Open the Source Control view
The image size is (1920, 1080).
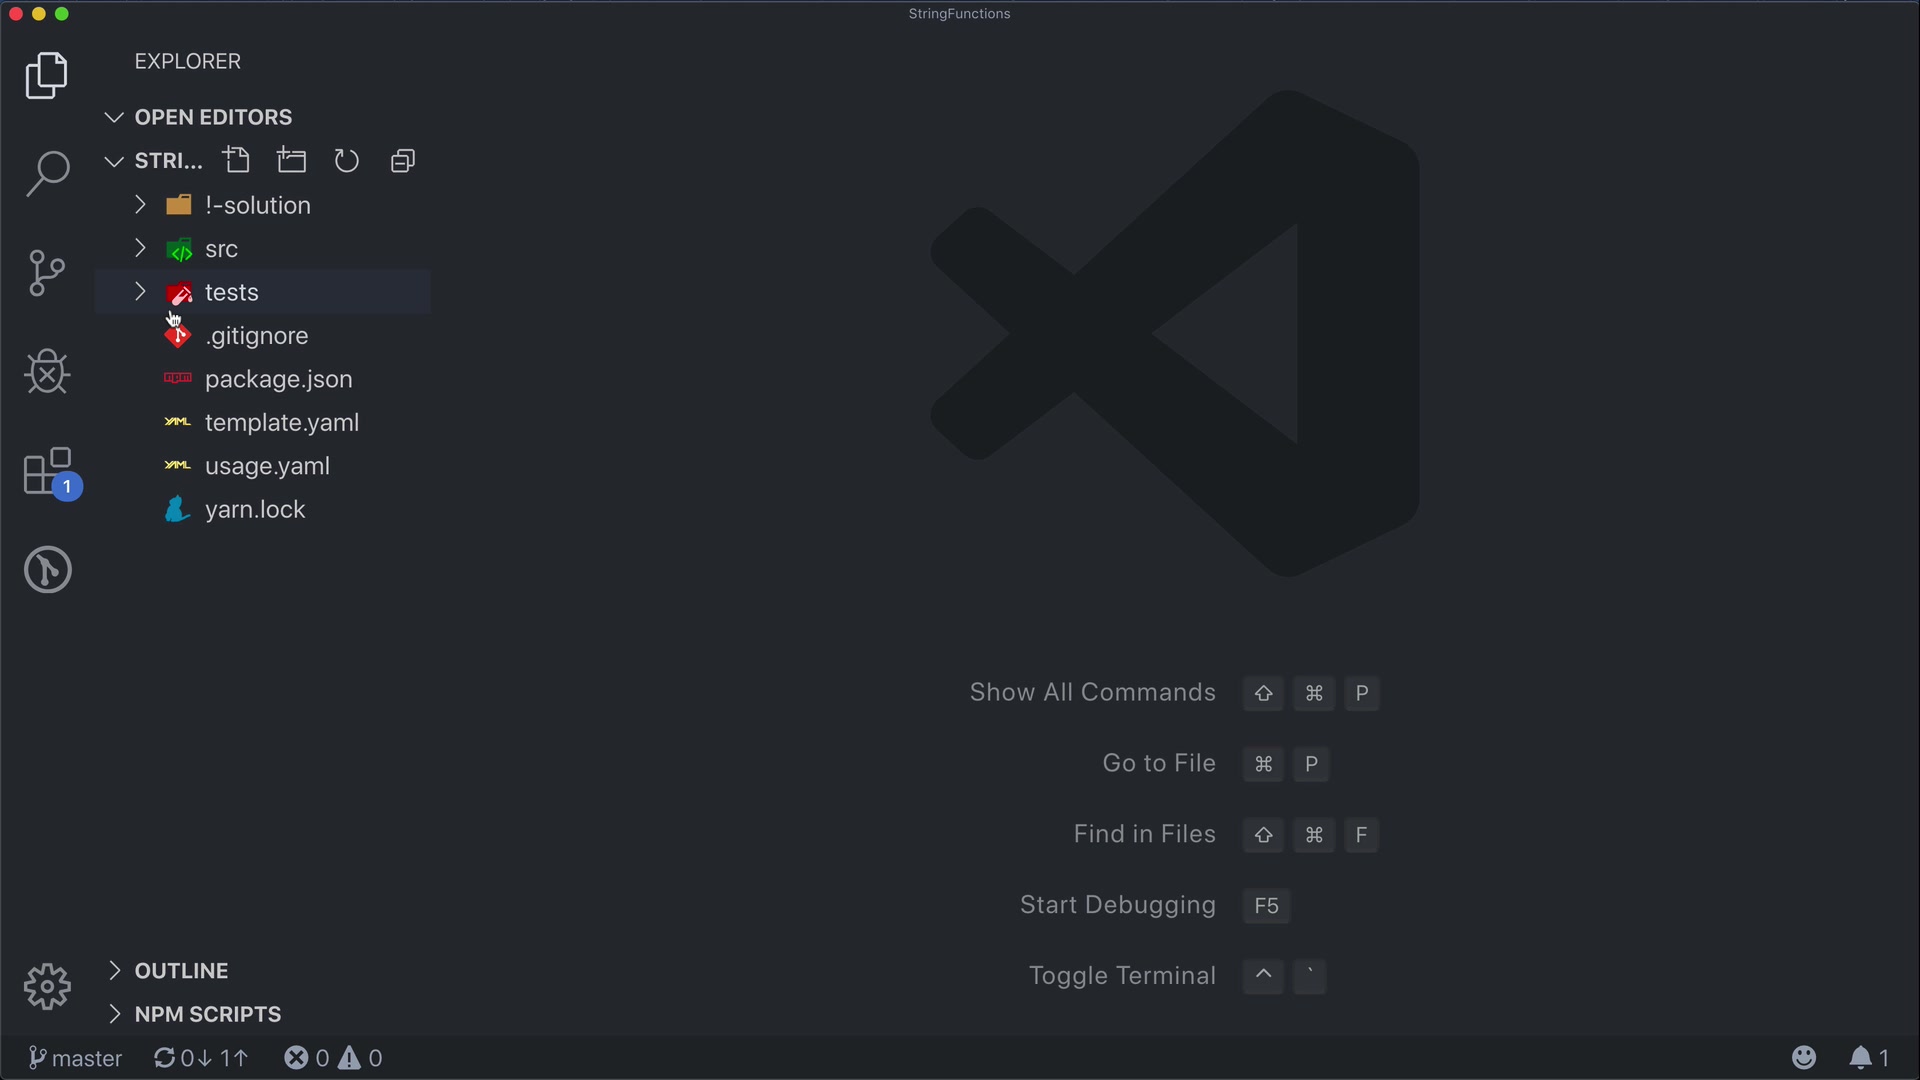[x=47, y=273]
